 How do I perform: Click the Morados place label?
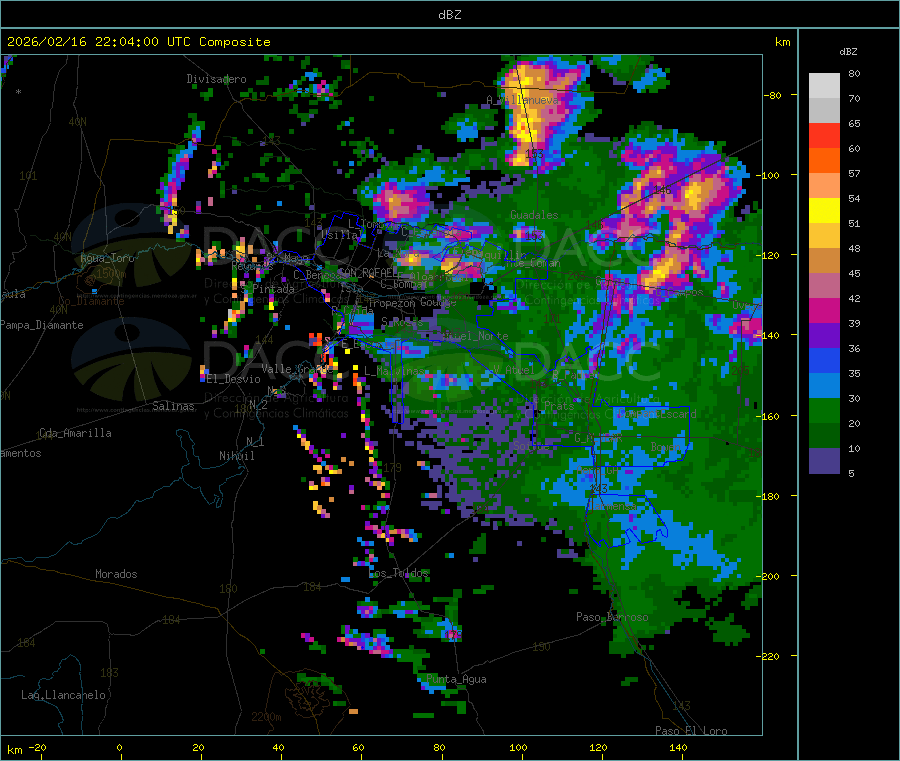click(116, 574)
